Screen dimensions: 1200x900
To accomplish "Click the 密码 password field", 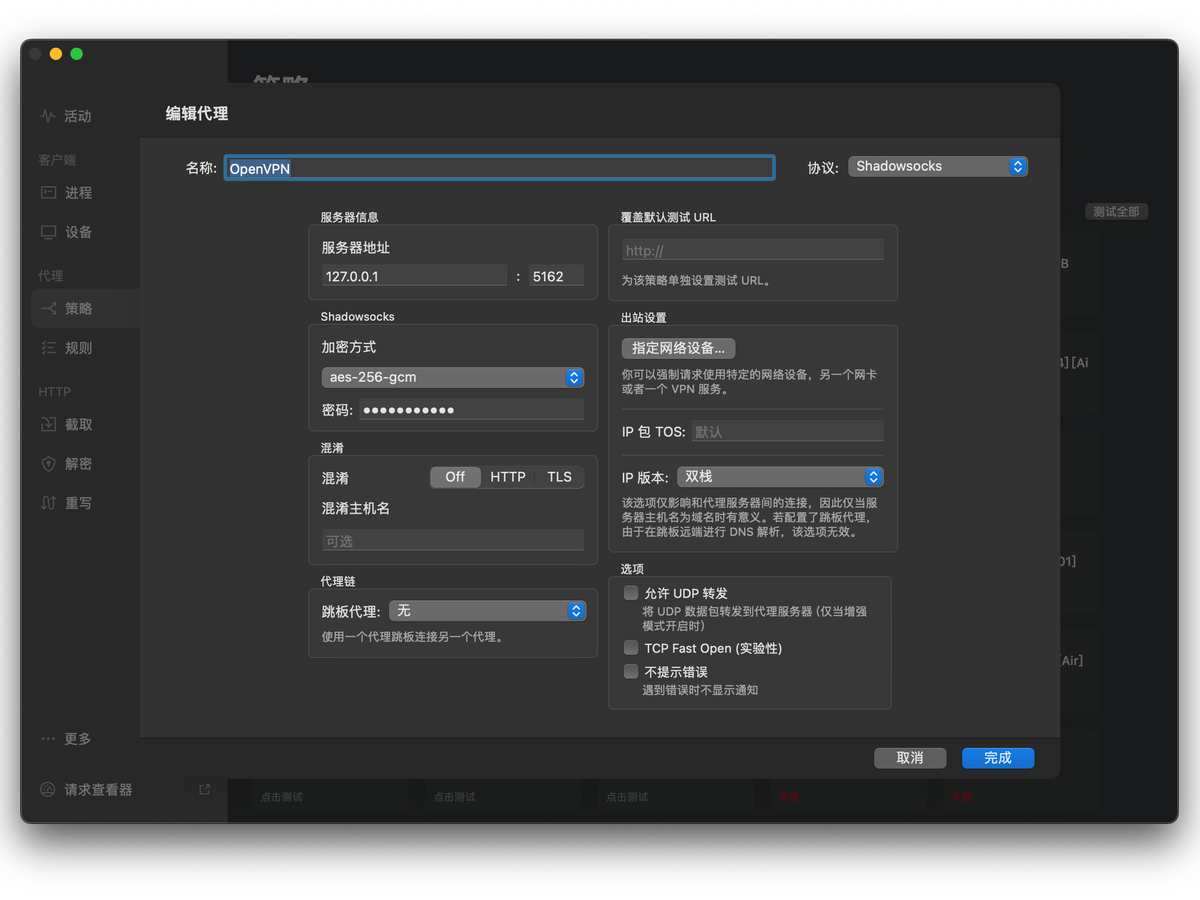I will click(x=471, y=410).
